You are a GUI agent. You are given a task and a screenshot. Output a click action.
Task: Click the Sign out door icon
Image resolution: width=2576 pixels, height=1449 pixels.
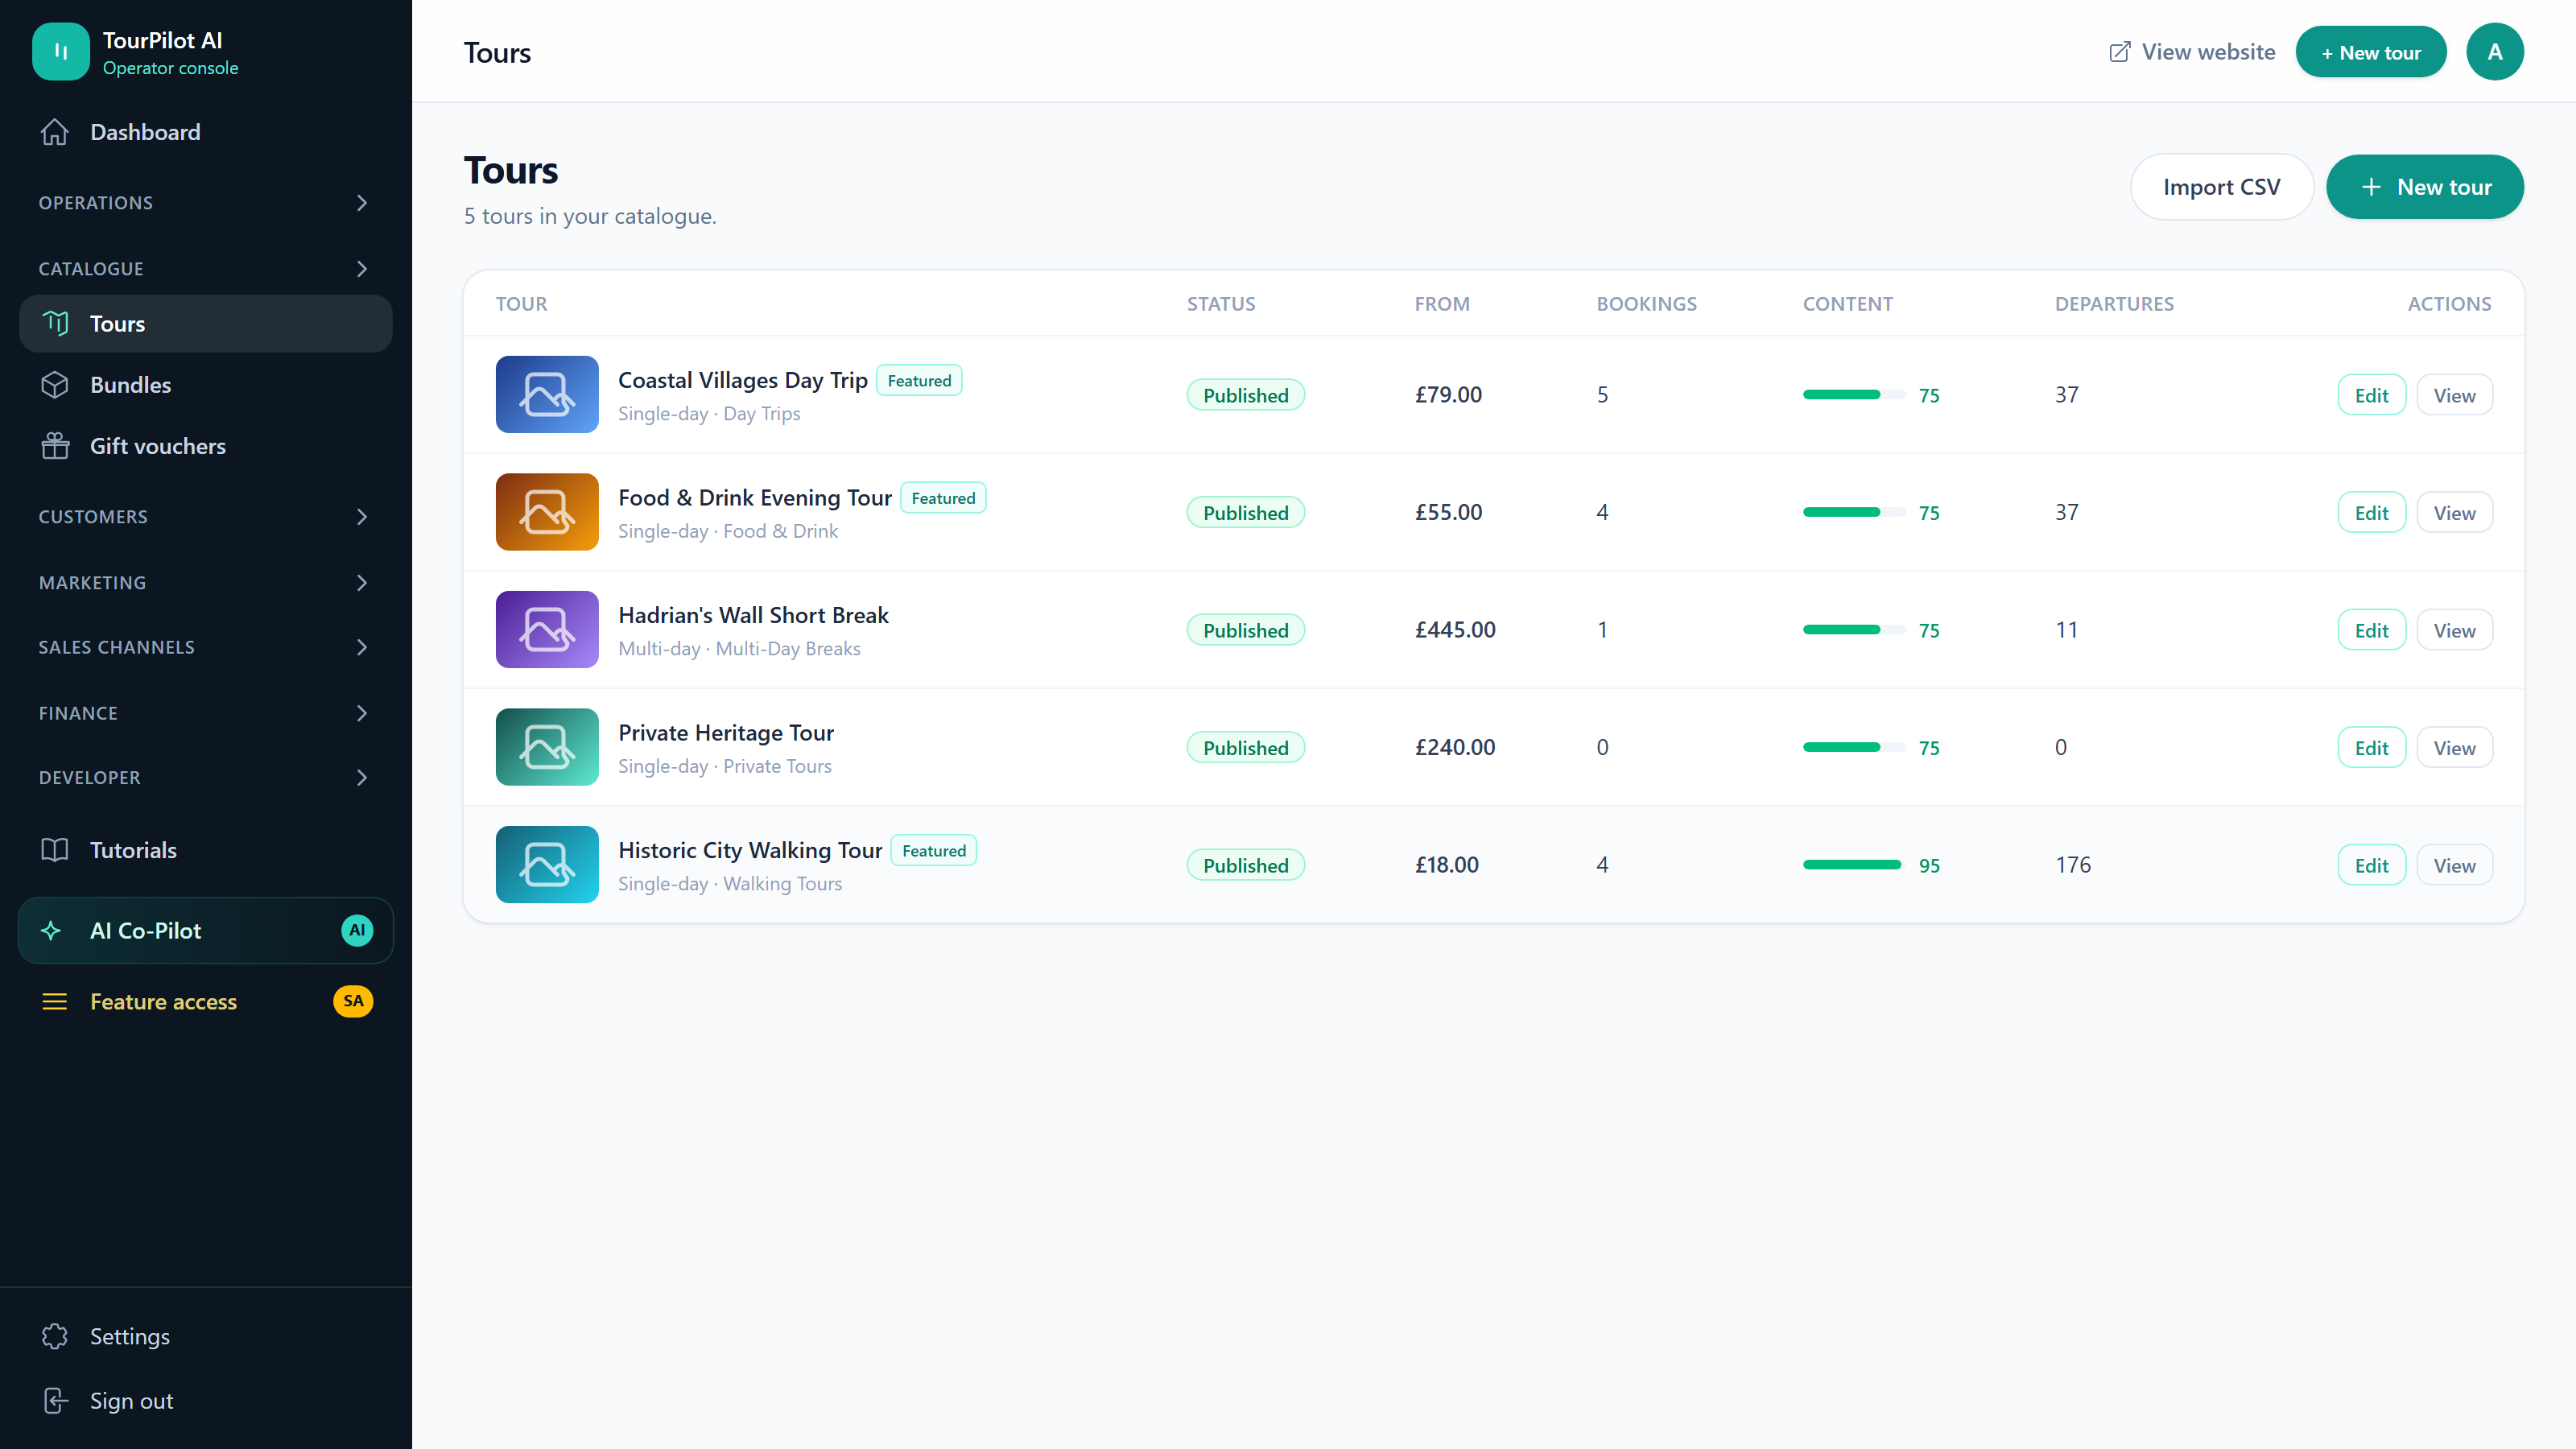[x=55, y=1401]
